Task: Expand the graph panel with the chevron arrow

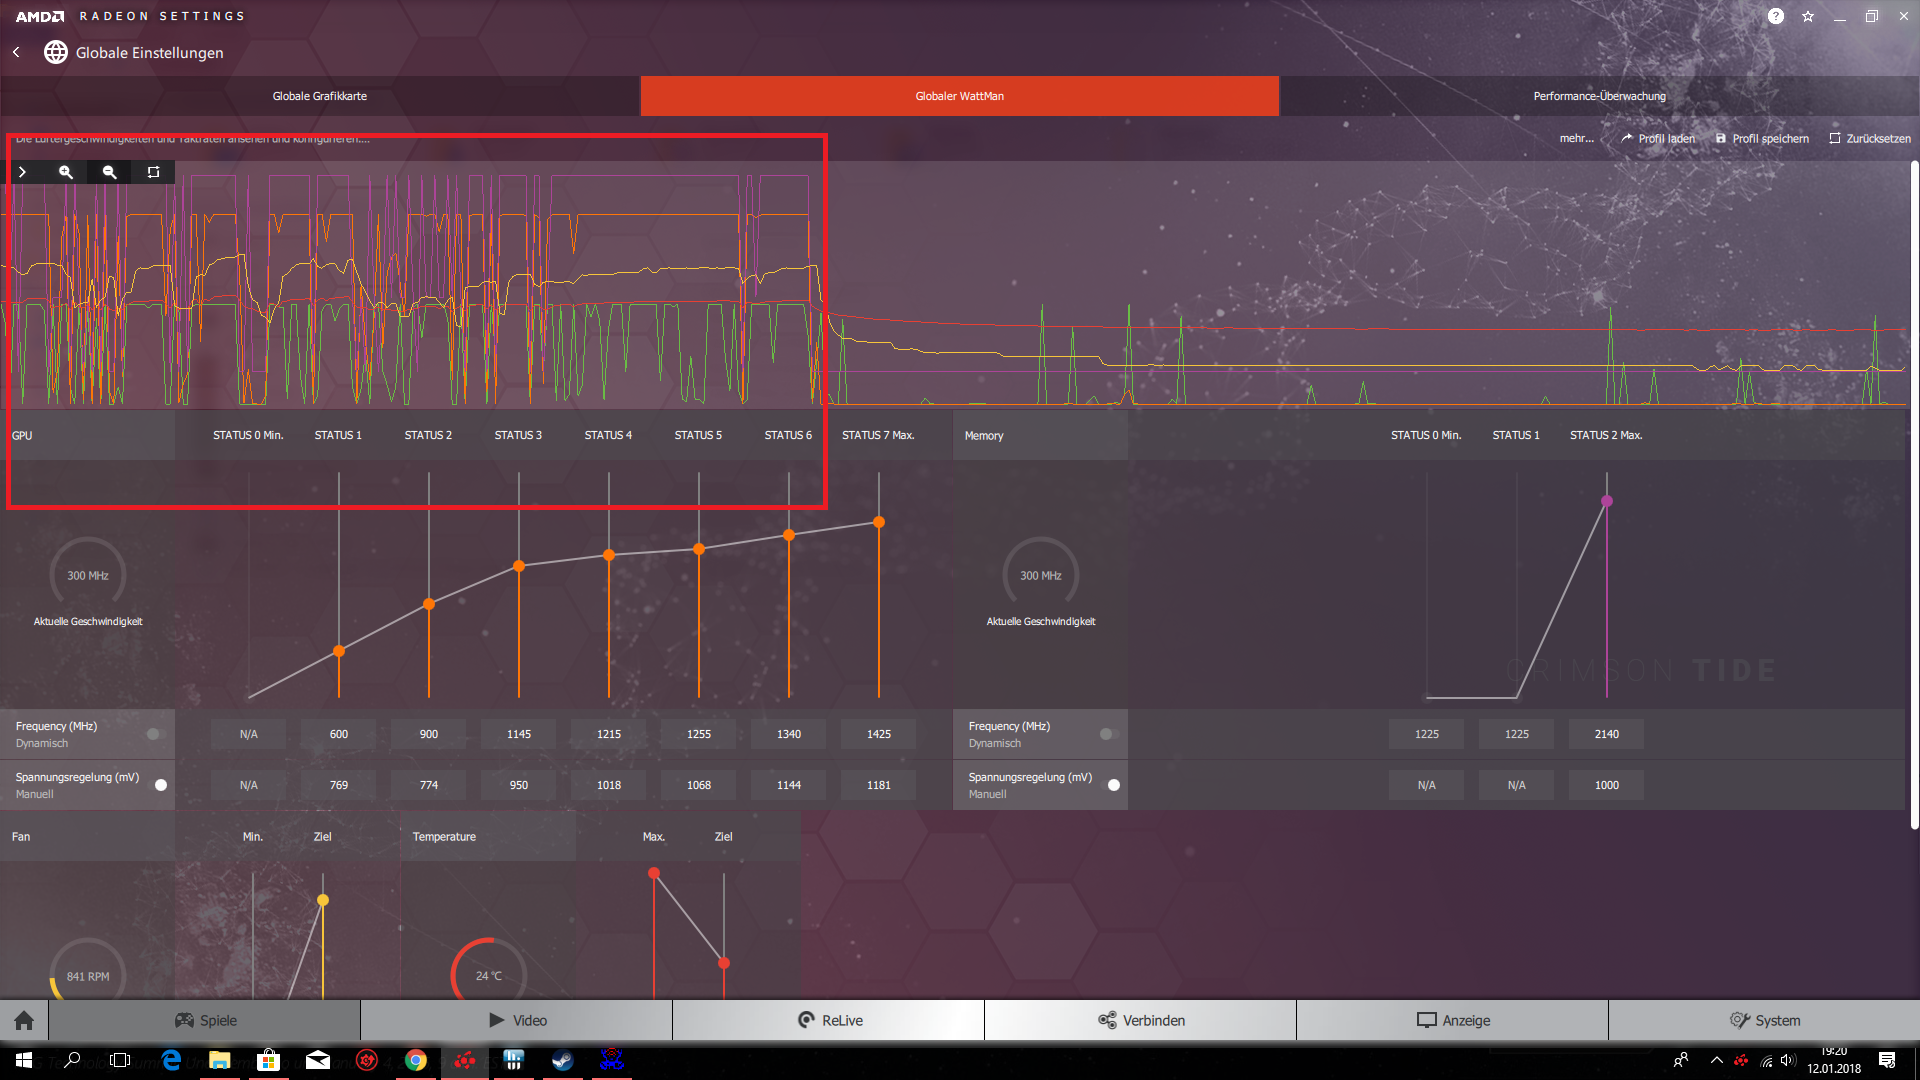Action: (x=22, y=172)
